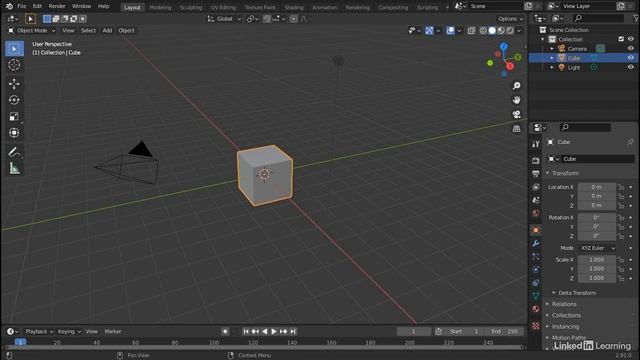Switch to the Shading workspace tab
The image size is (640, 360).
(x=294, y=7)
